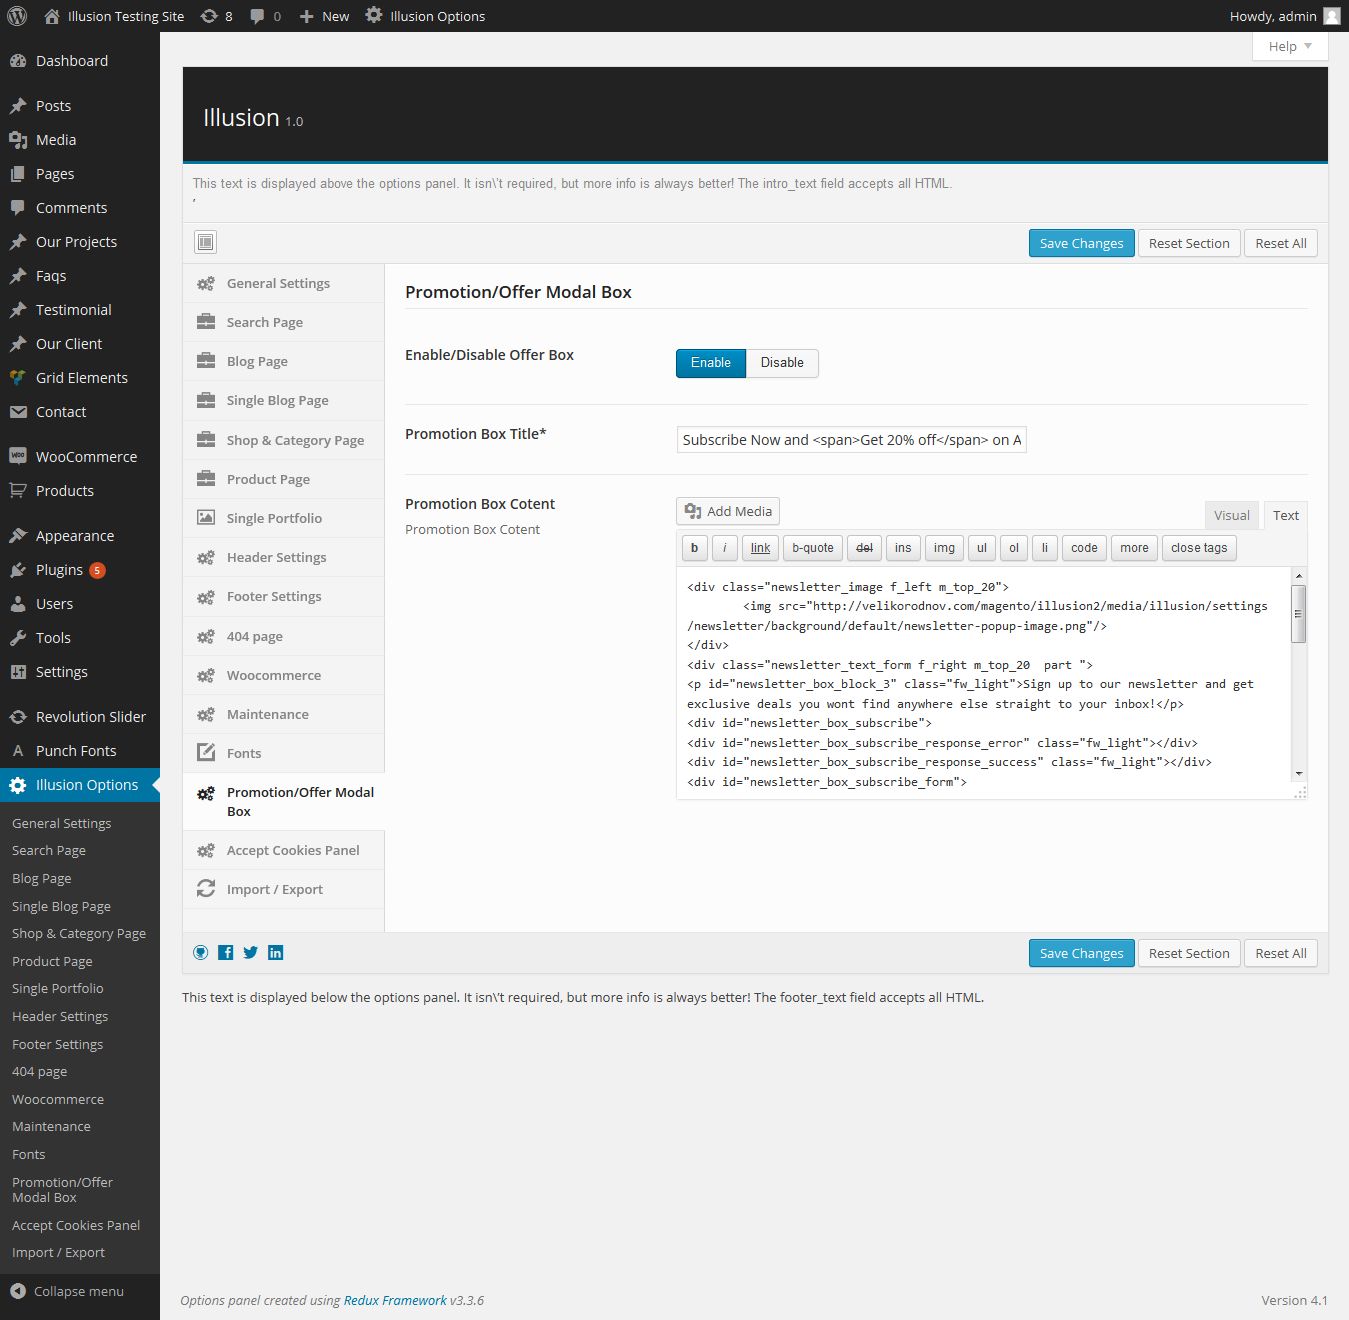Enable the Offer Box
Image resolution: width=1349 pixels, height=1320 pixels.
click(x=711, y=362)
